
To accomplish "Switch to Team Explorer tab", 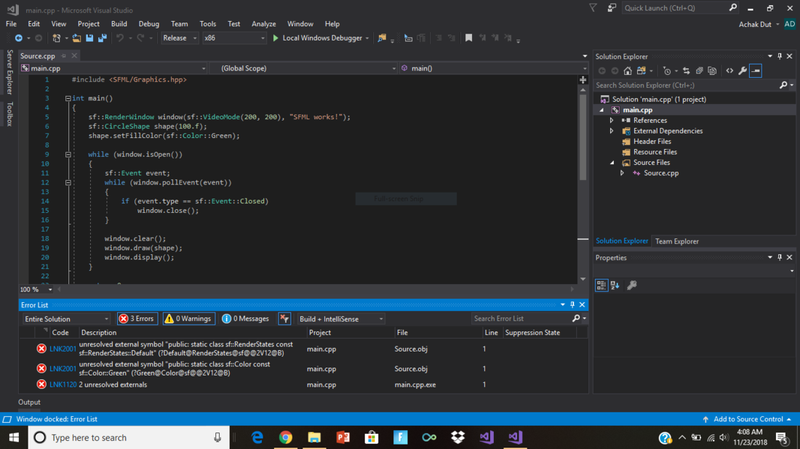I will tap(677, 241).
